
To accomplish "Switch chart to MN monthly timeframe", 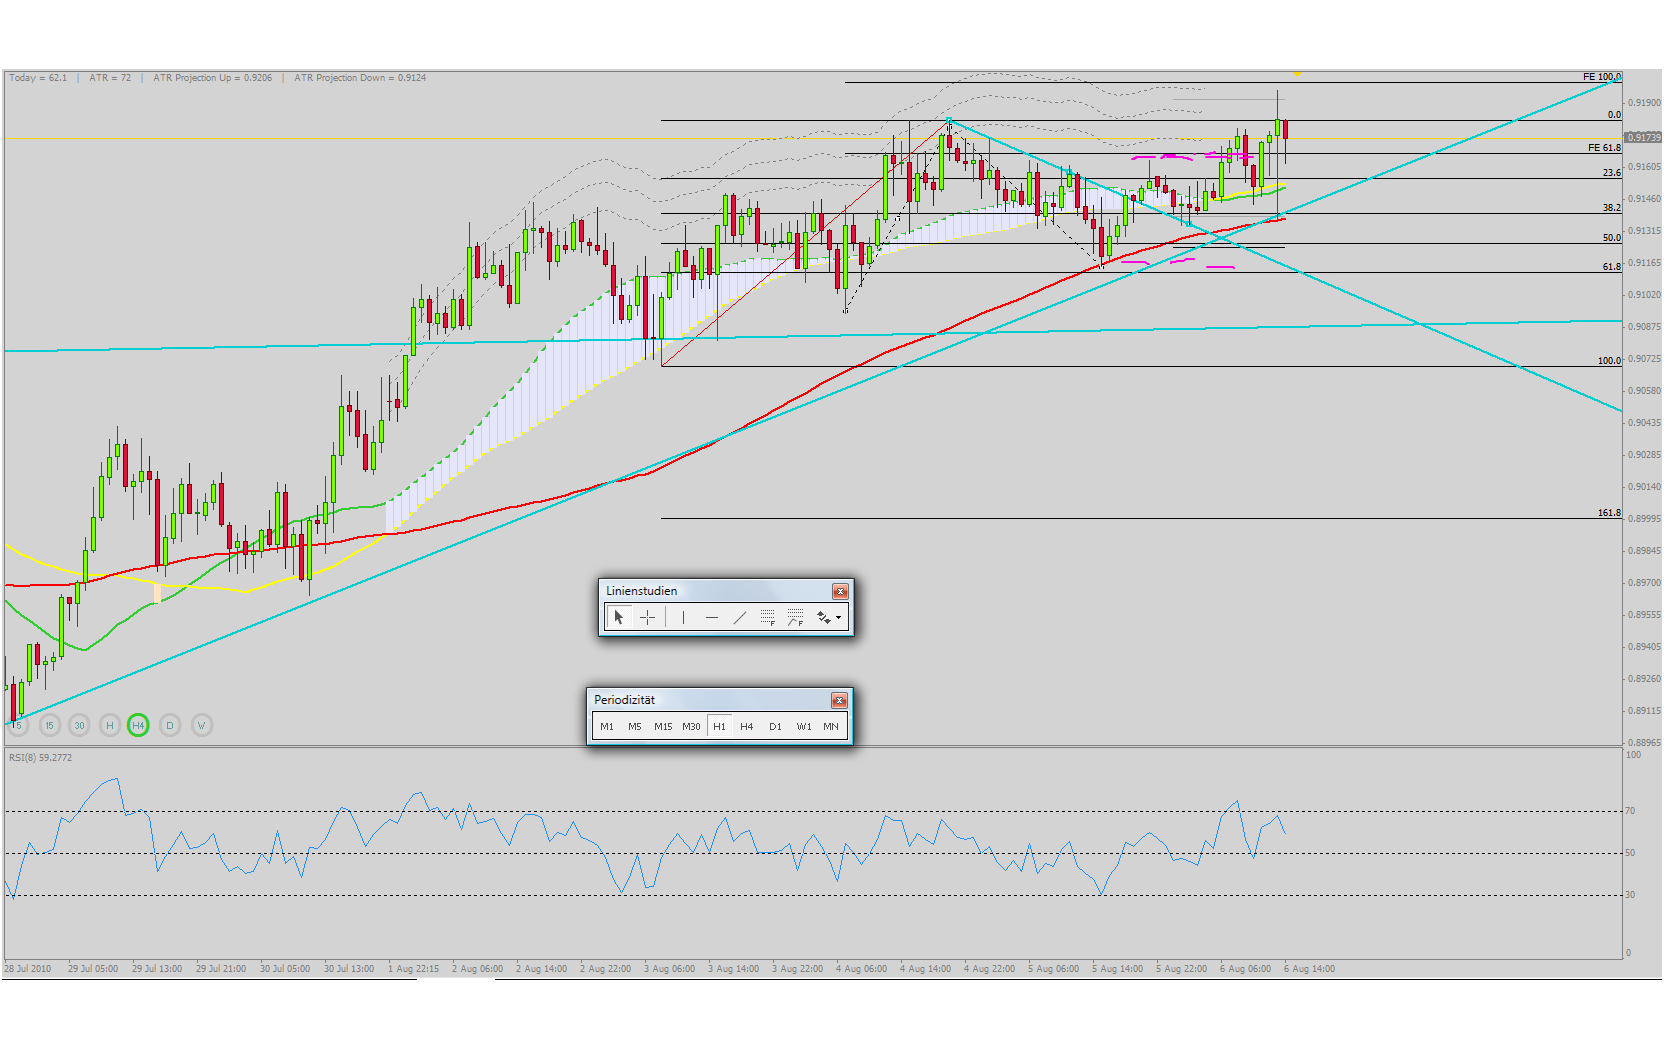I will 831,726.
